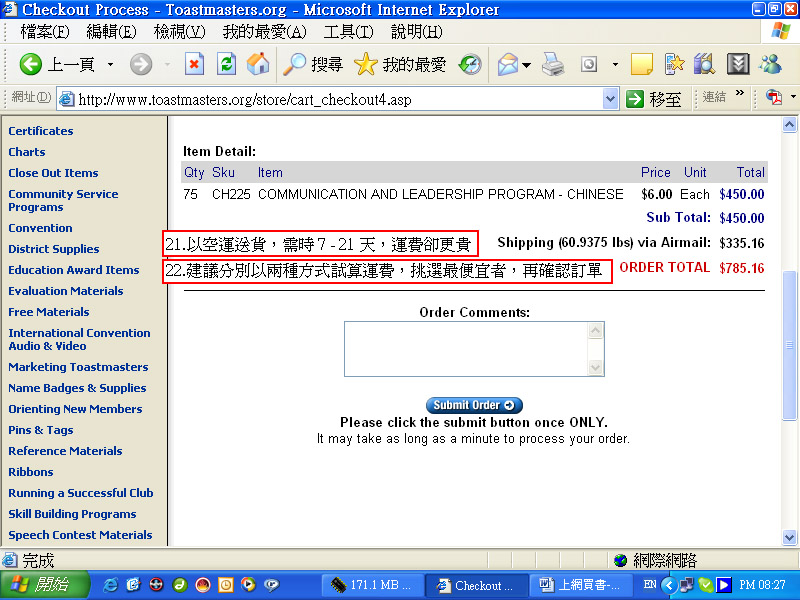
Task: Open the Back button history dropdown arrow
Action: (x=110, y=65)
